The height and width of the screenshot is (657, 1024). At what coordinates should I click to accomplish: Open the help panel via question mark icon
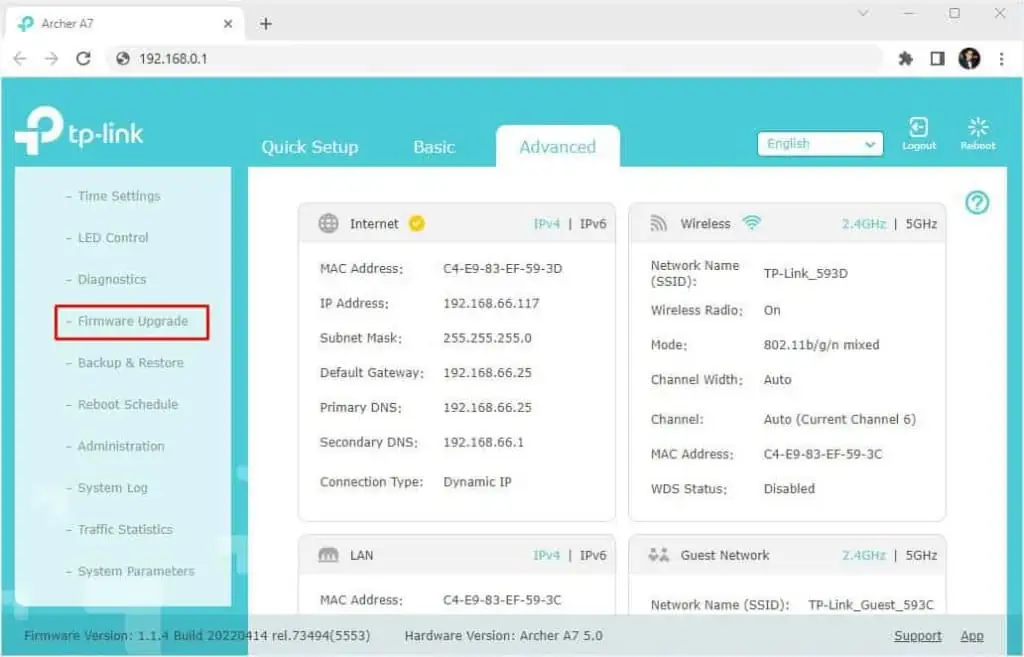click(x=977, y=203)
